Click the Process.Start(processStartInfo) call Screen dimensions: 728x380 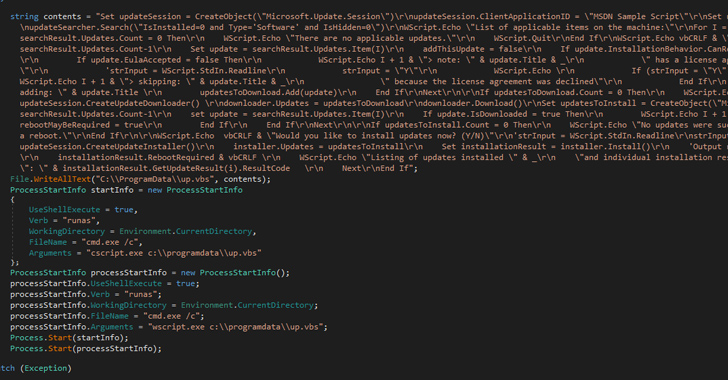[86, 348]
